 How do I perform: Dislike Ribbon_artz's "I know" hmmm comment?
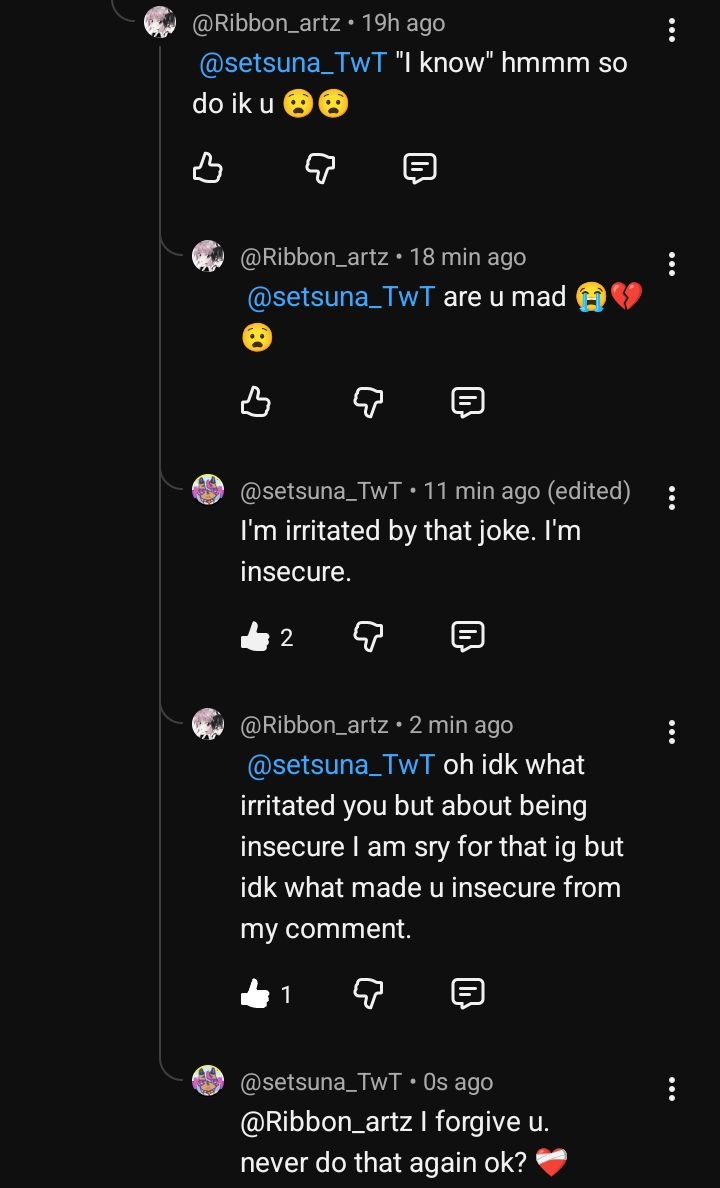(x=318, y=169)
